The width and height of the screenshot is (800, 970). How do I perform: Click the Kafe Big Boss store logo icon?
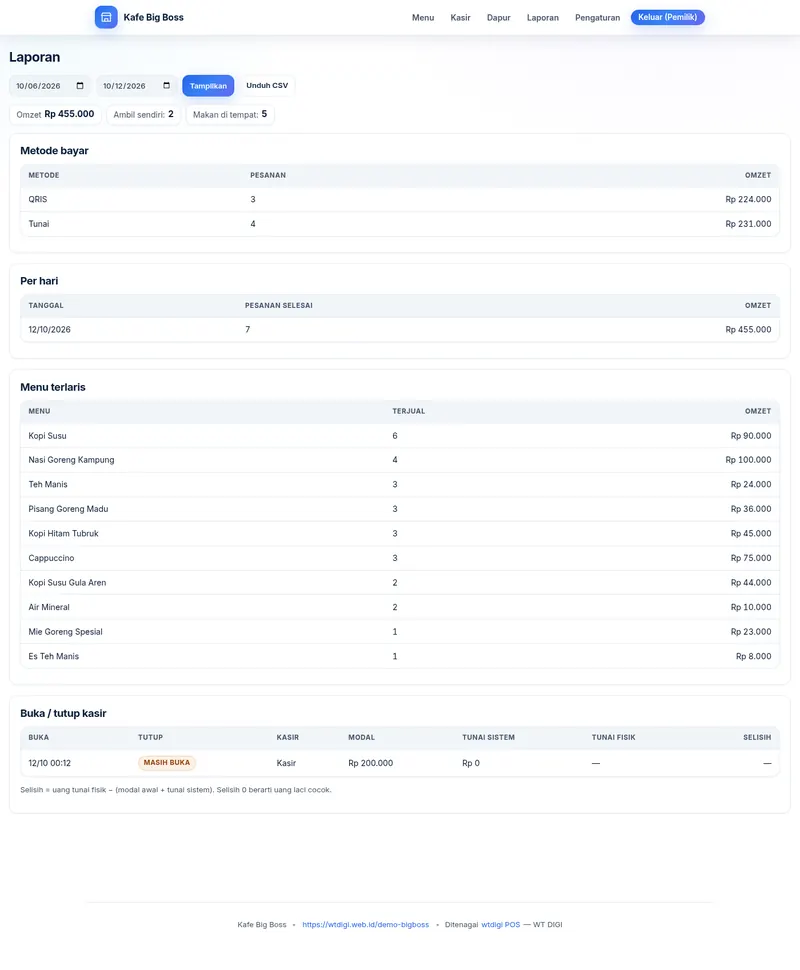pyautogui.click(x=106, y=17)
